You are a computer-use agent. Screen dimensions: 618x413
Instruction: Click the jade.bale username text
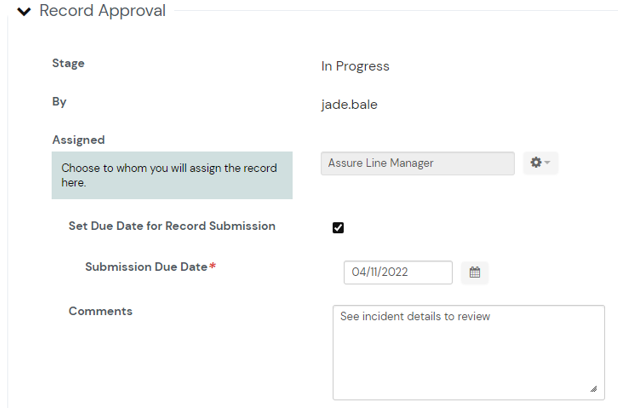(x=349, y=104)
